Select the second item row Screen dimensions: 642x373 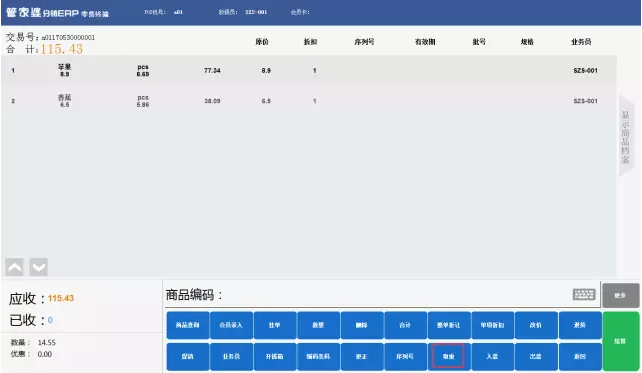click(x=309, y=101)
